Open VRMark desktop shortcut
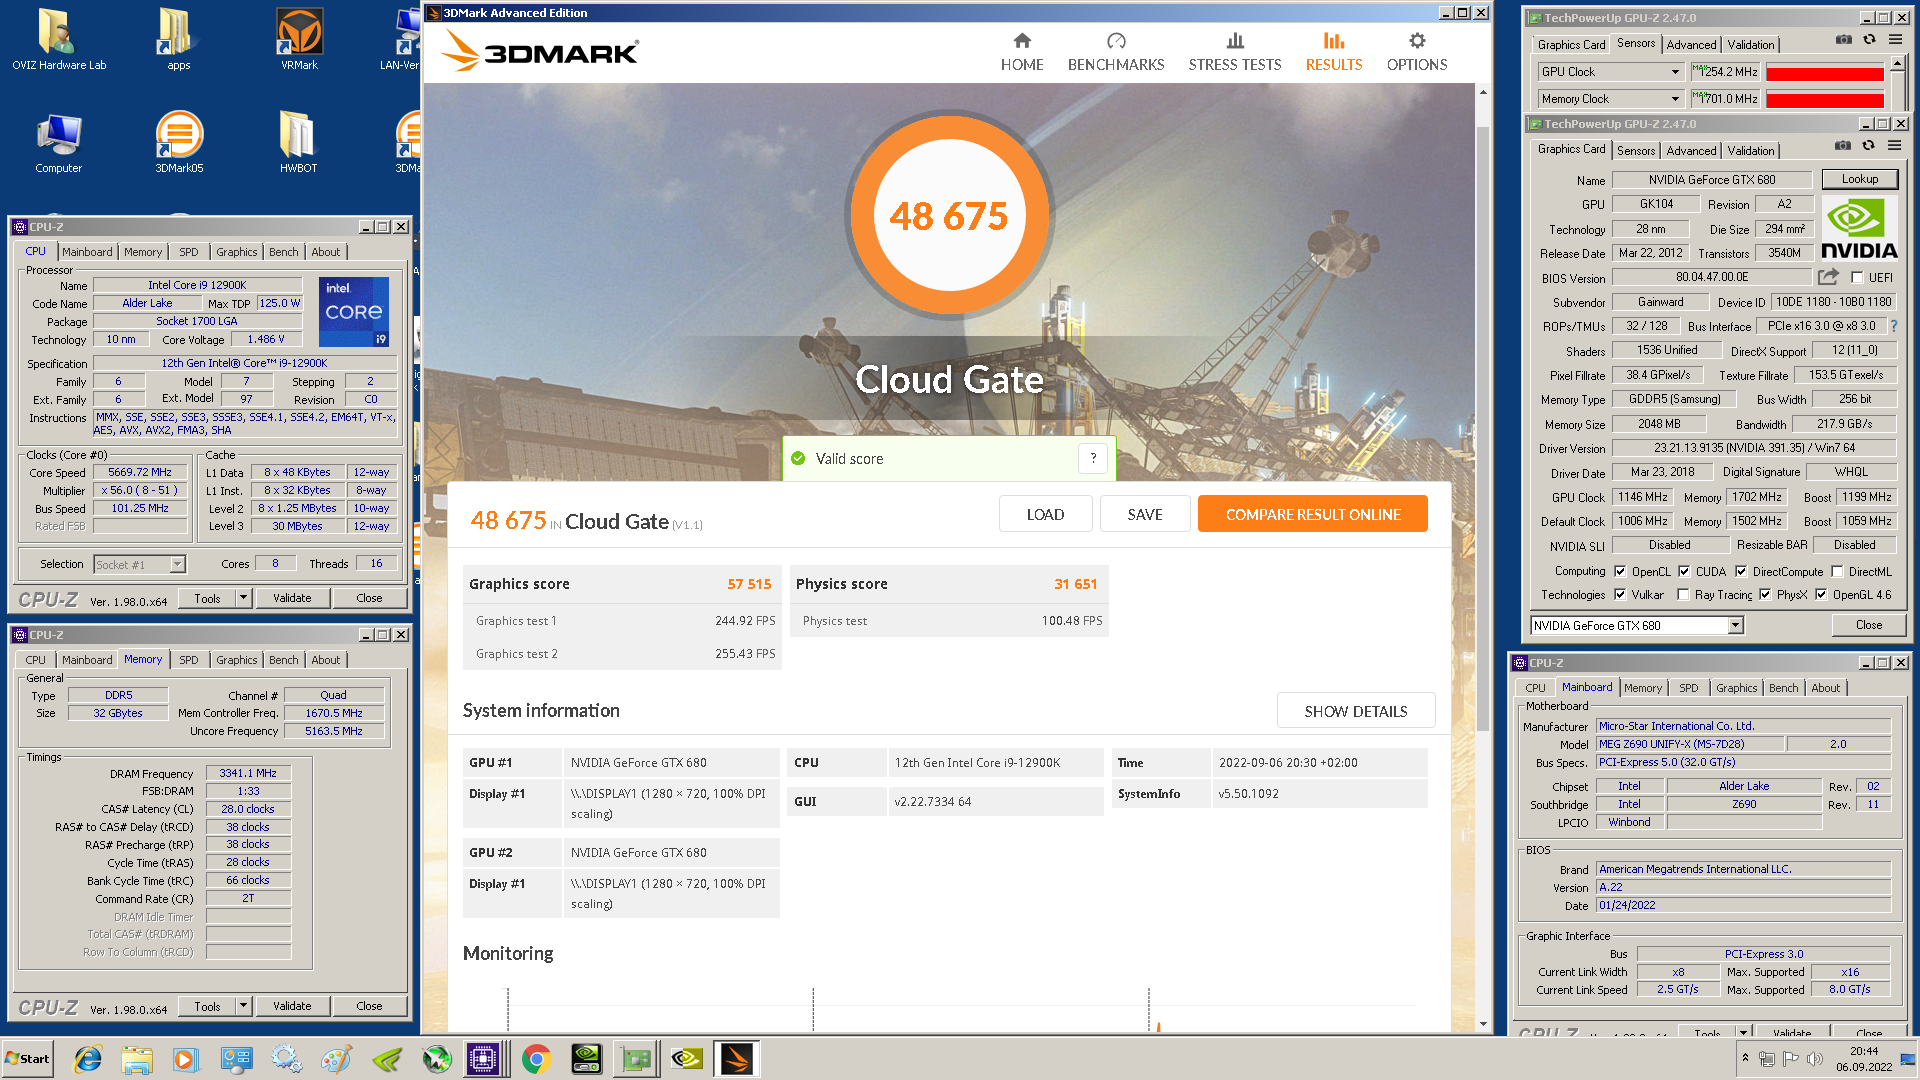 pyautogui.click(x=299, y=40)
